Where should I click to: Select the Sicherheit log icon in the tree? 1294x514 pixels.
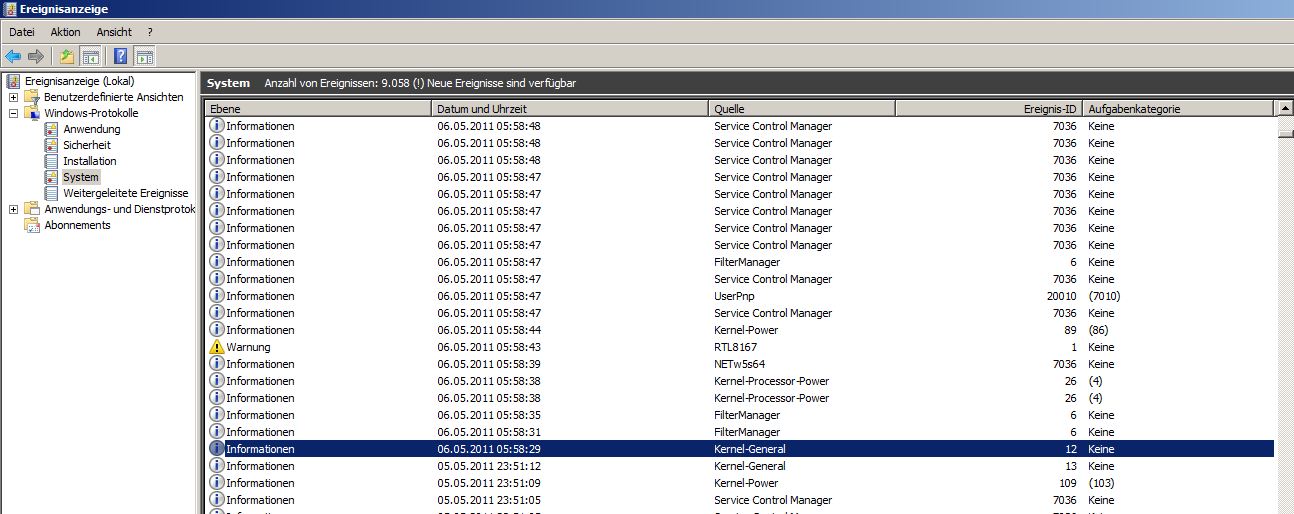point(52,145)
